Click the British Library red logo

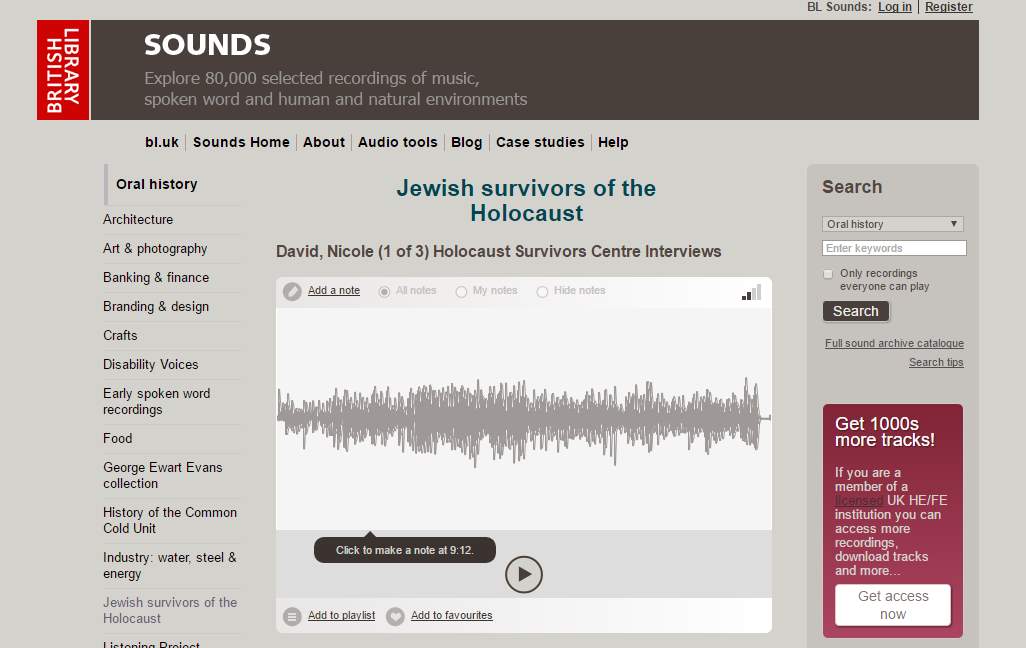[x=63, y=70]
